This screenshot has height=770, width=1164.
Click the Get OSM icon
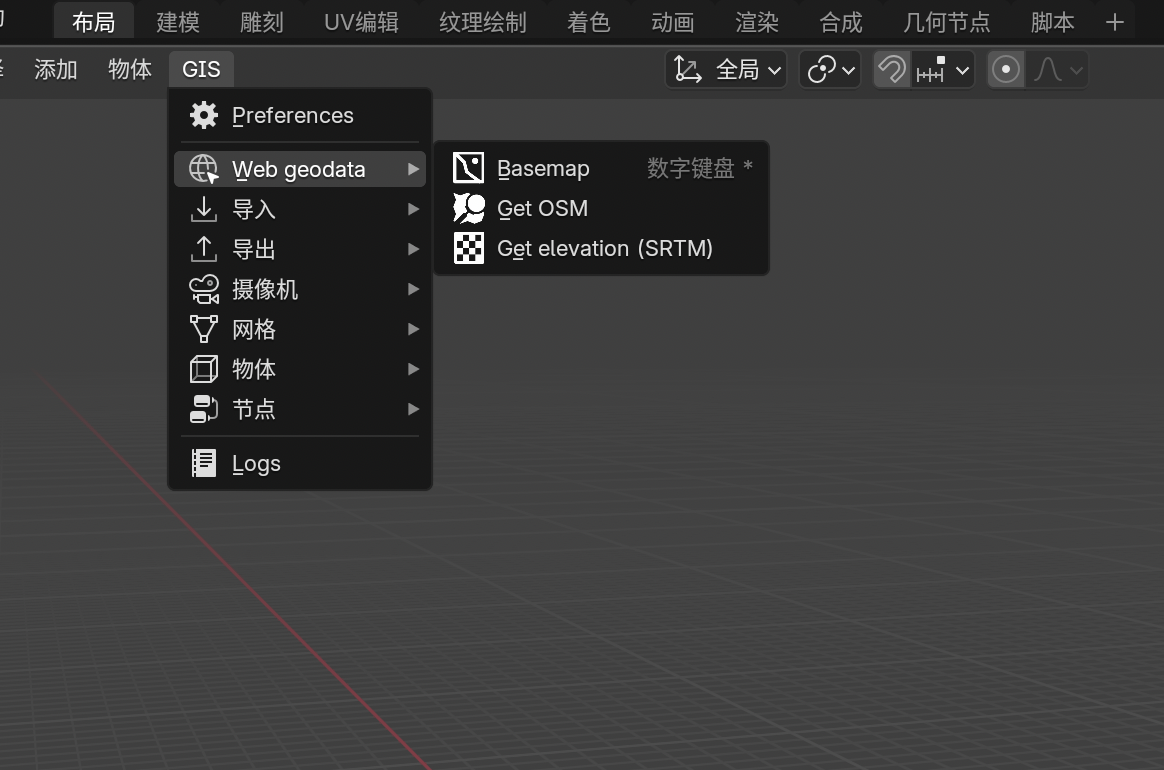point(468,208)
